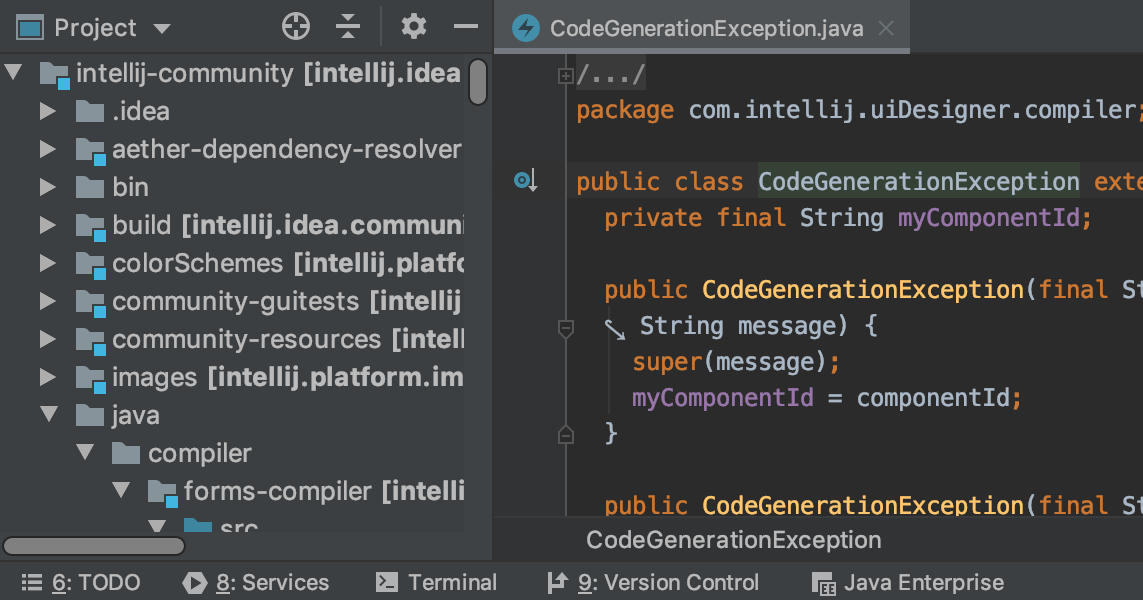
Task: Click the implemented/subclassed gutter marker icon
Action: coord(526,179)
